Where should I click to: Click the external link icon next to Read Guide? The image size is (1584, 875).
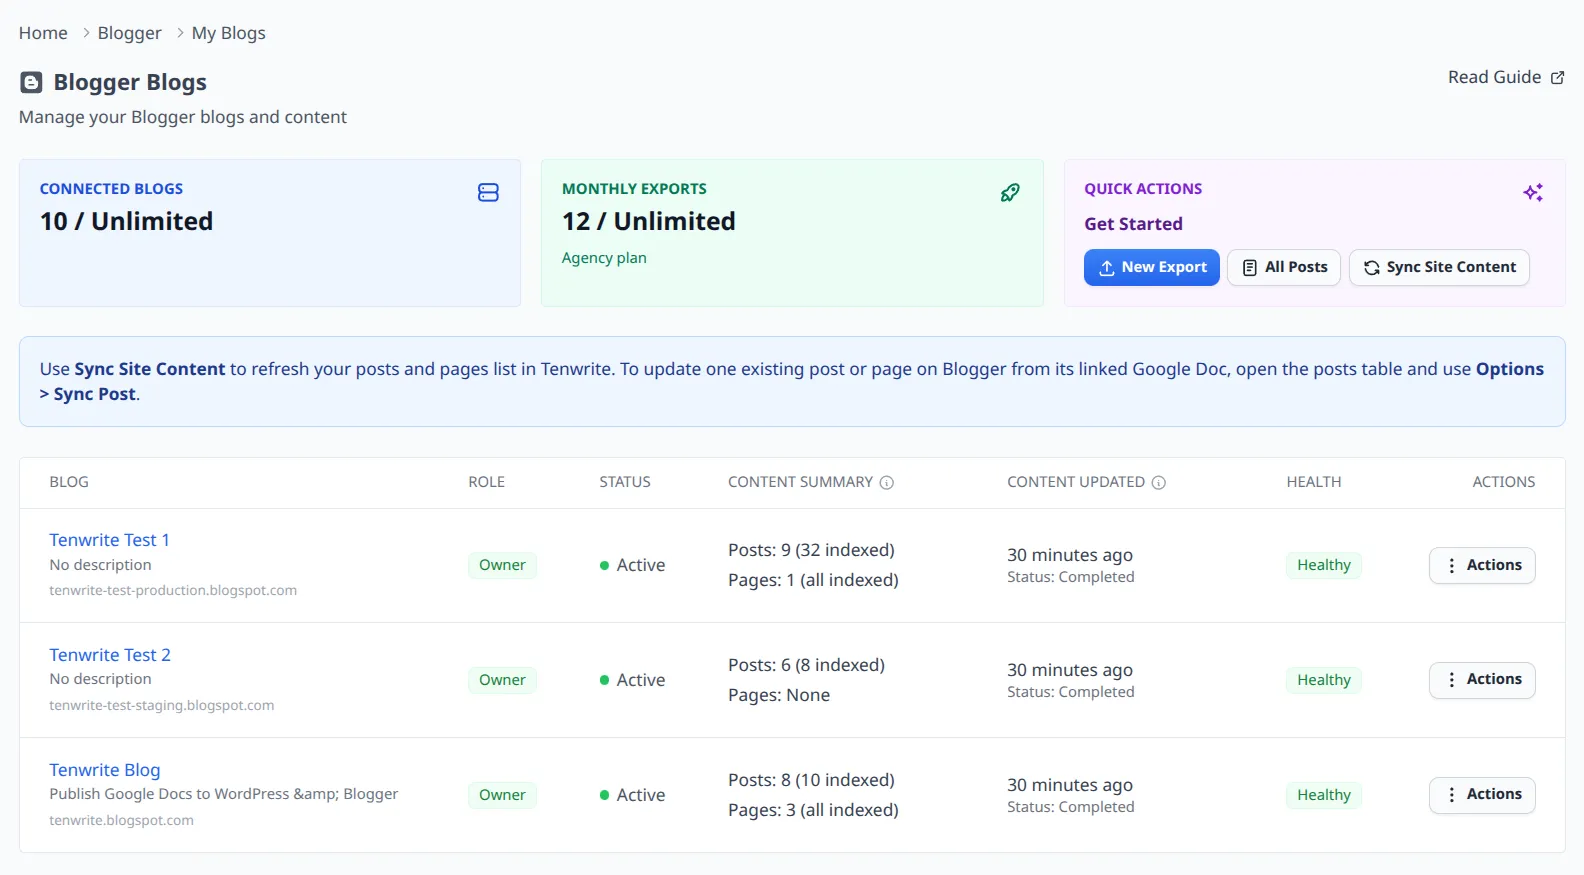pos(1557,78)
